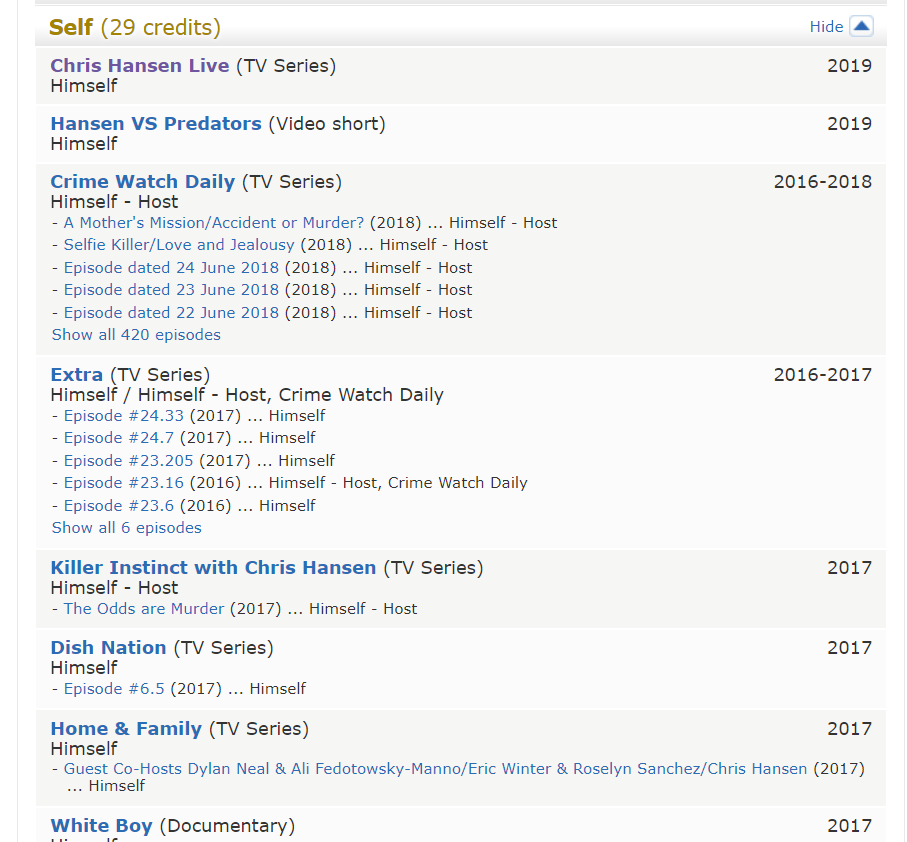The height and width of the screenshot is (842, 907).
Task: Select the 2017 year beside Killer Instinct
Action: click(x=849, y=568)
